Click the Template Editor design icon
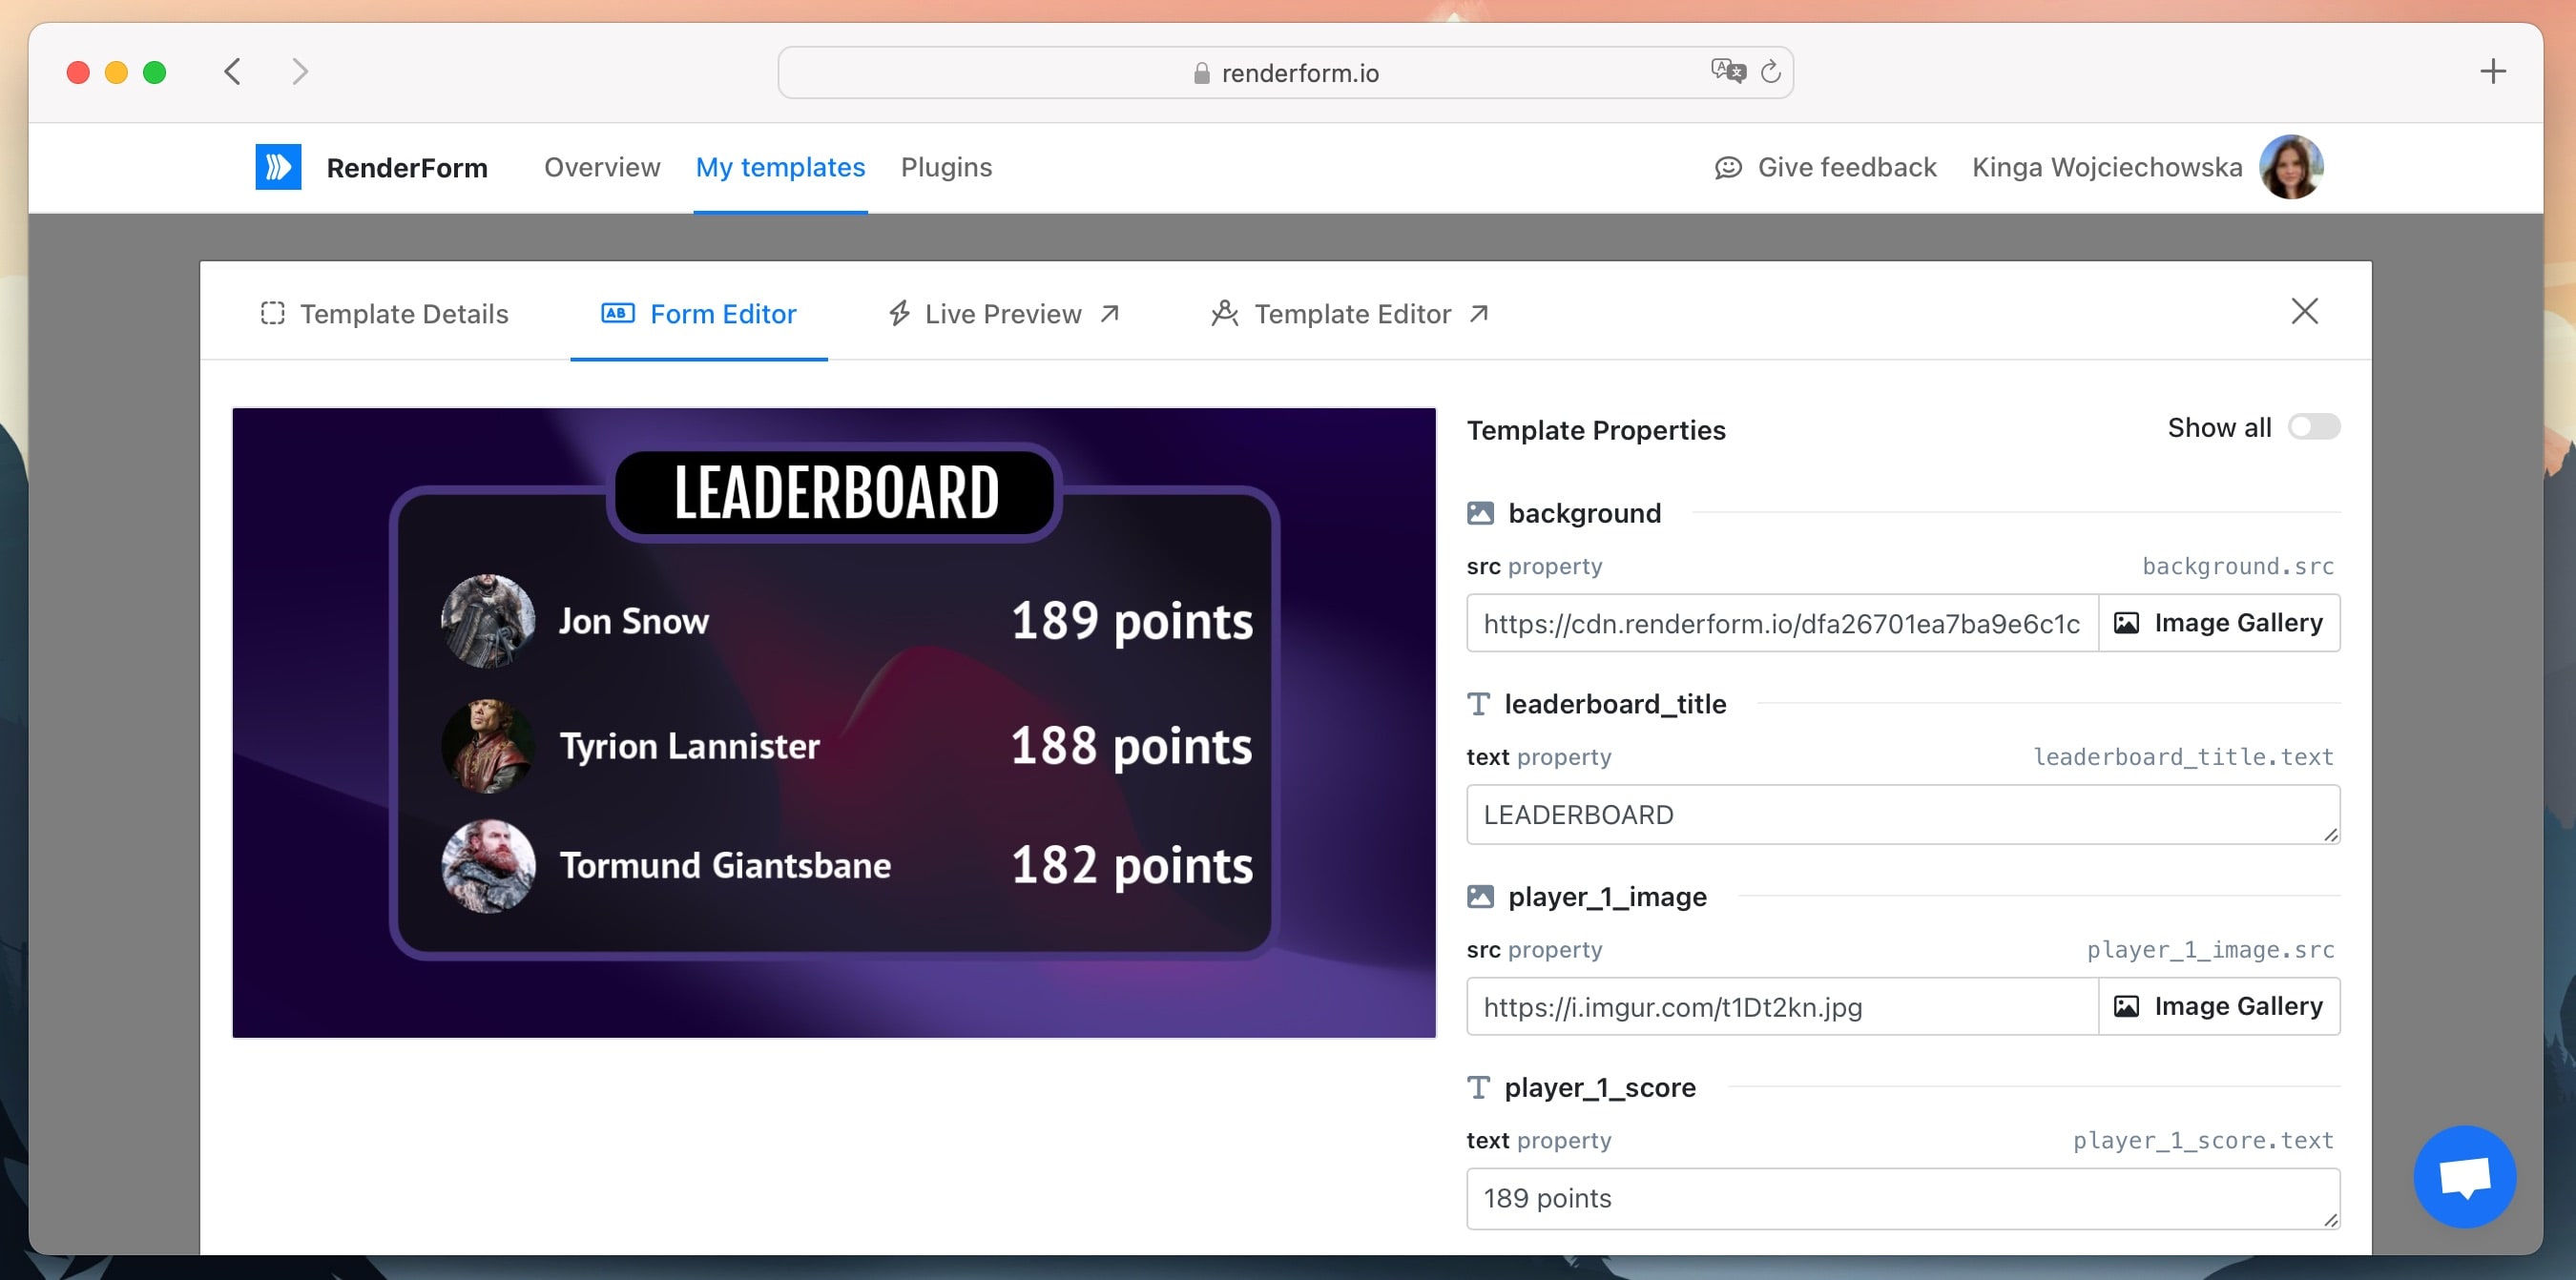 point(1224,313)
